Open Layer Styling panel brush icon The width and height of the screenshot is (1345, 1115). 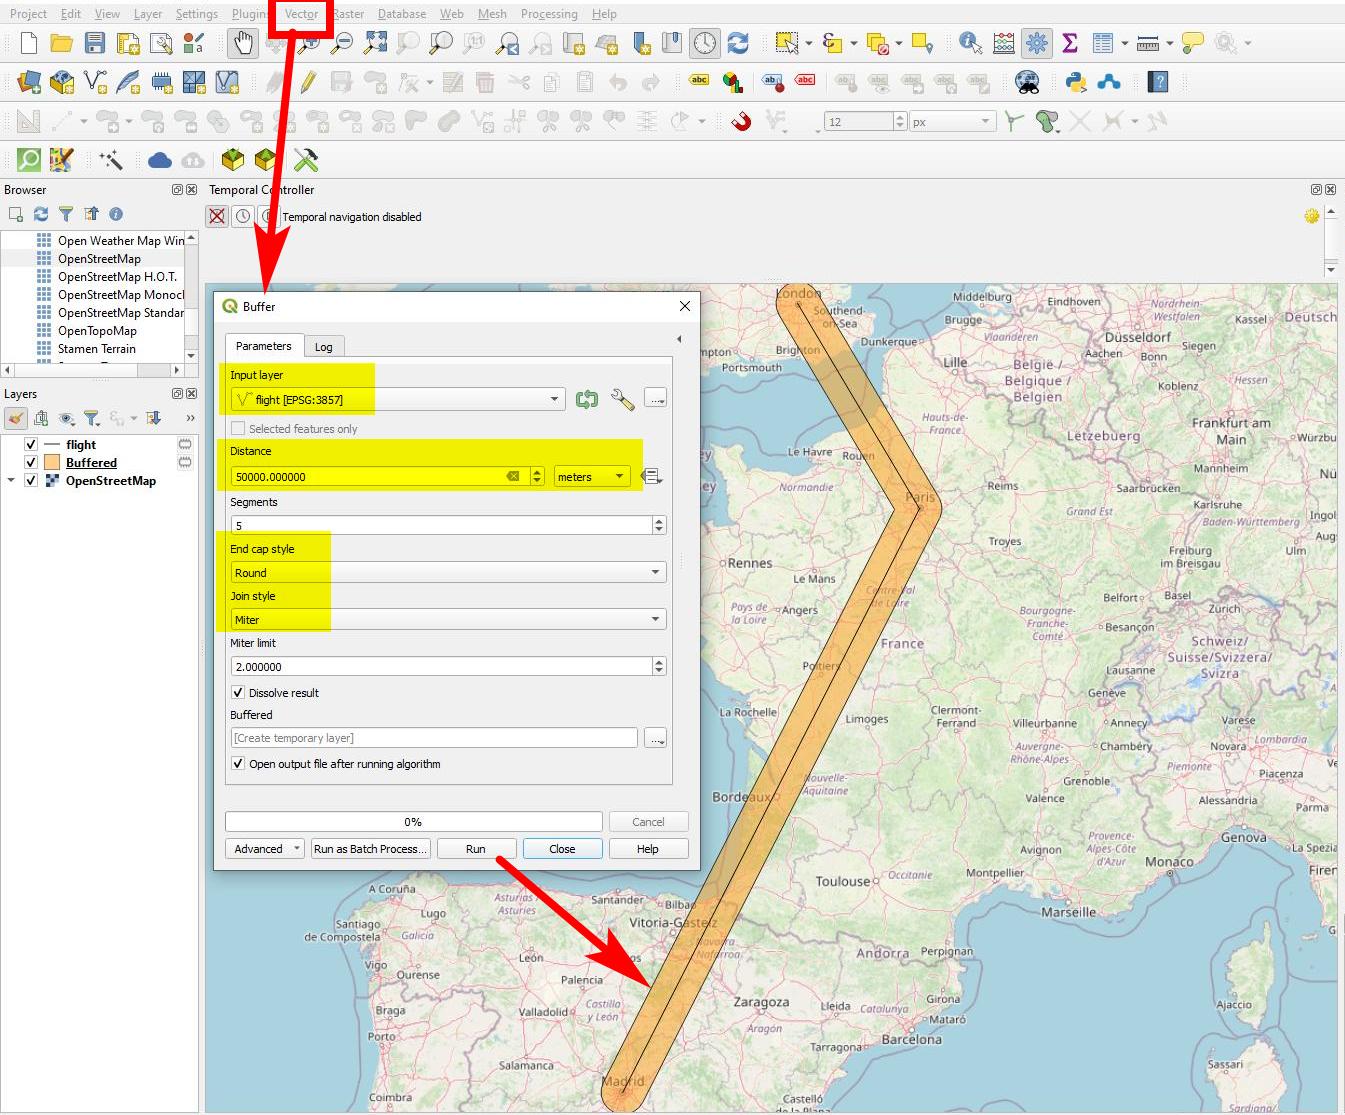coord(16,418)
